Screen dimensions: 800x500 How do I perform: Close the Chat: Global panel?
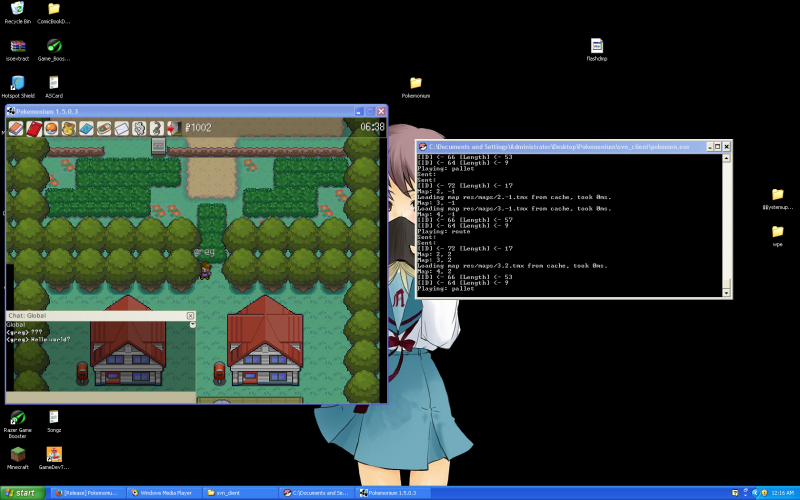190,316
